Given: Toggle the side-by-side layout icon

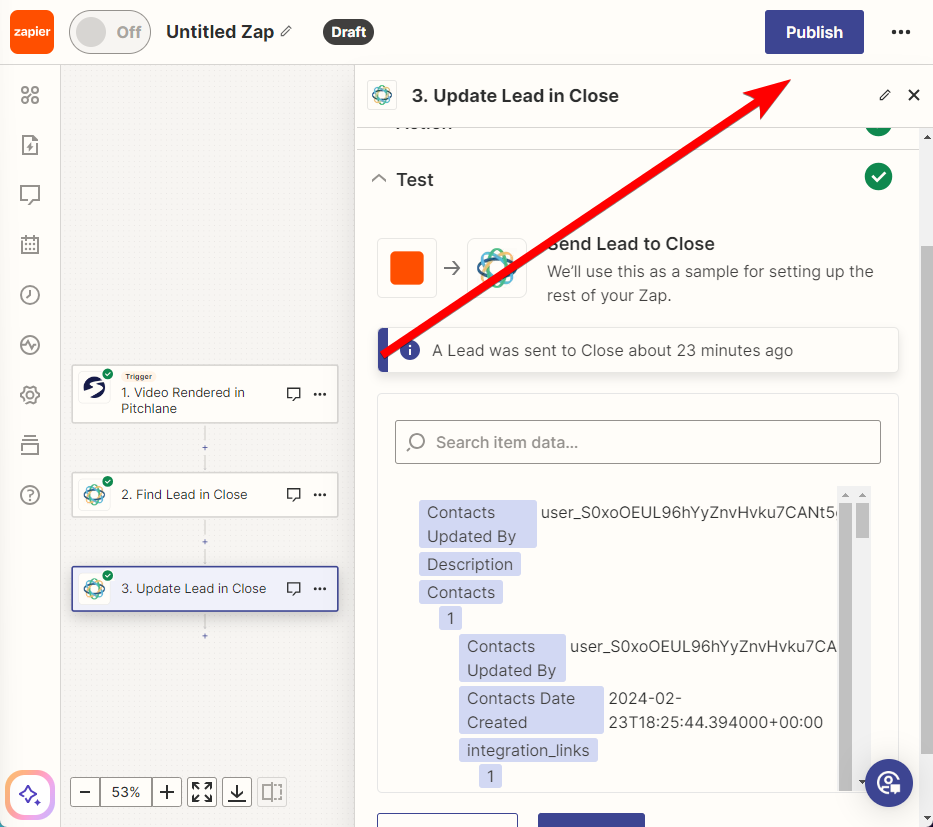Looking at the screenshot, I should 272,792.
